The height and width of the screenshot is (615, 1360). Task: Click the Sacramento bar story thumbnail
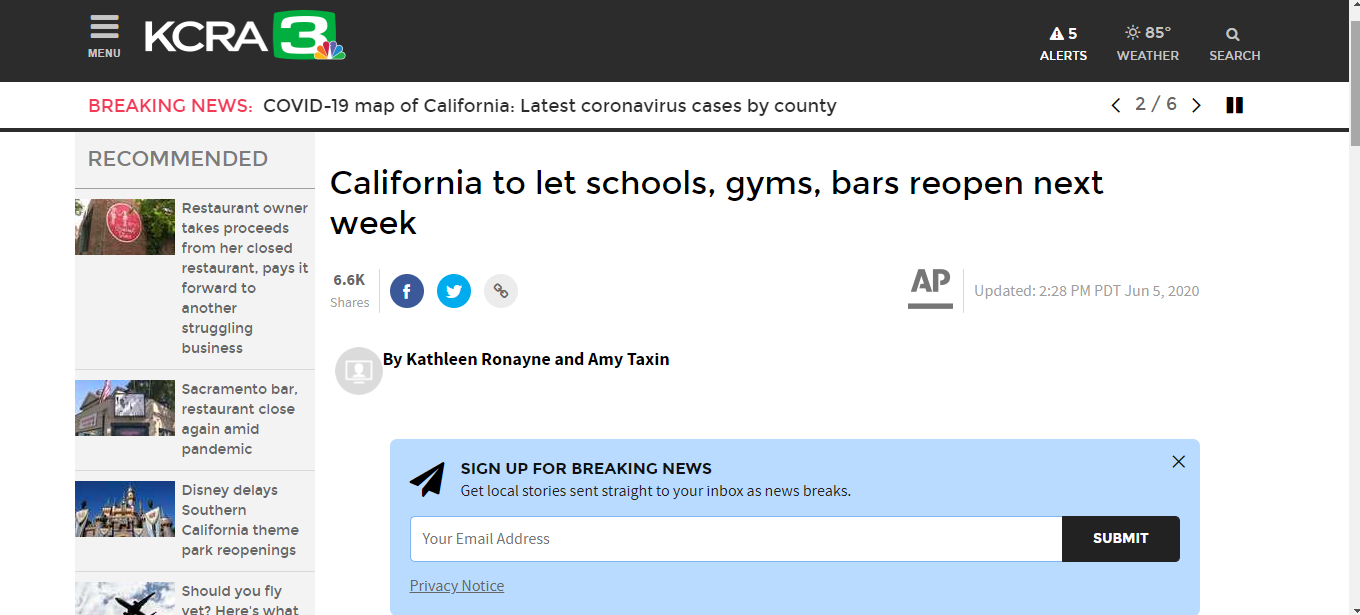coord(125,408)
